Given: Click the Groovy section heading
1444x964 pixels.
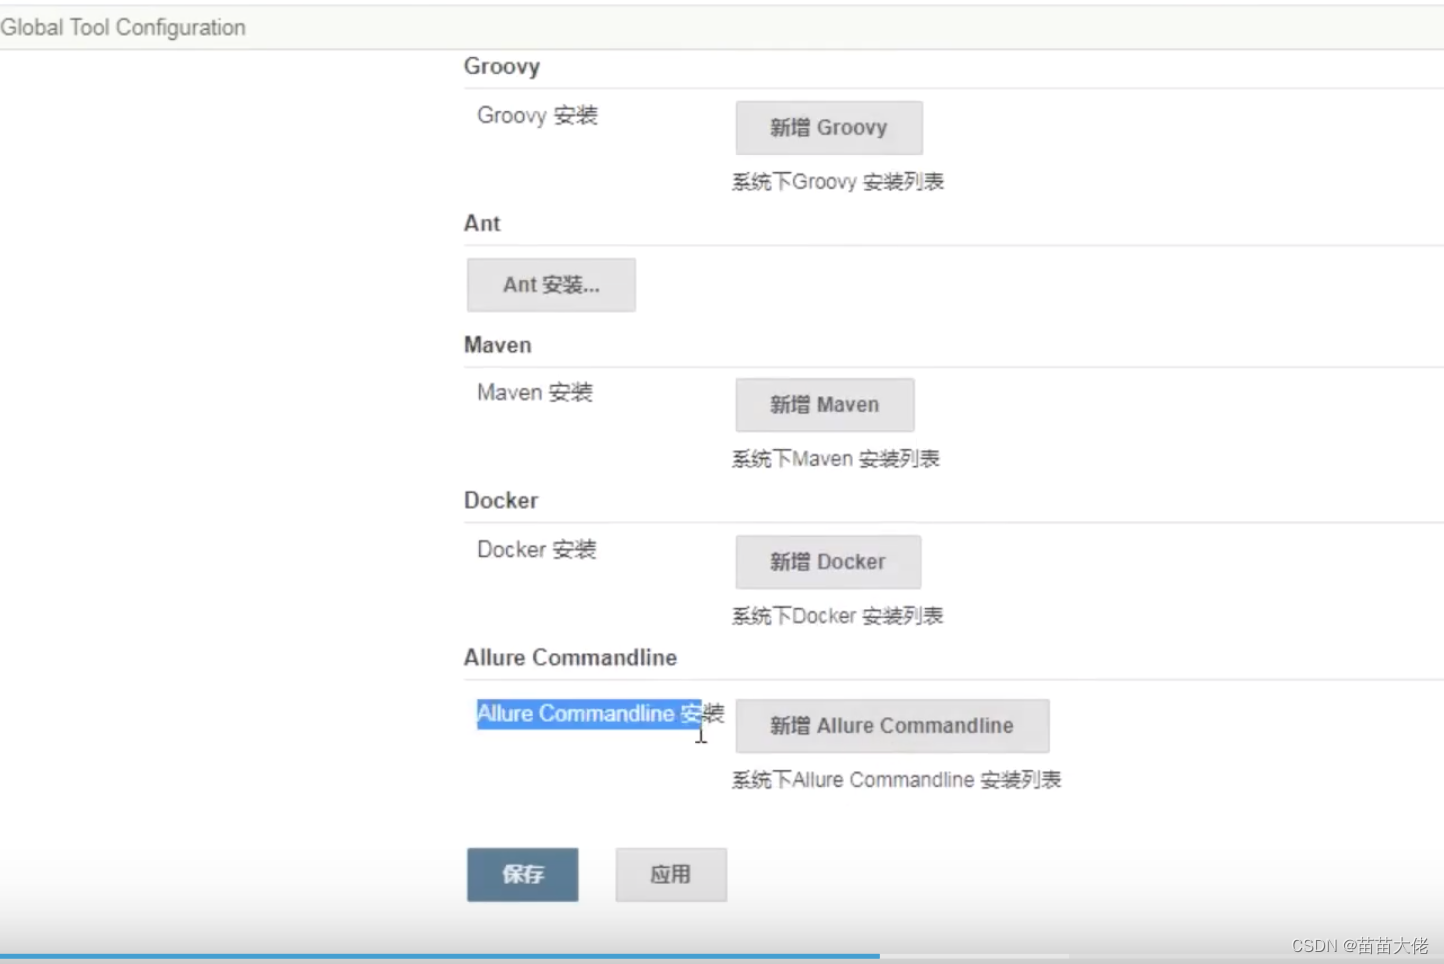Looking at the screenshot, I should tap(502, 67).
